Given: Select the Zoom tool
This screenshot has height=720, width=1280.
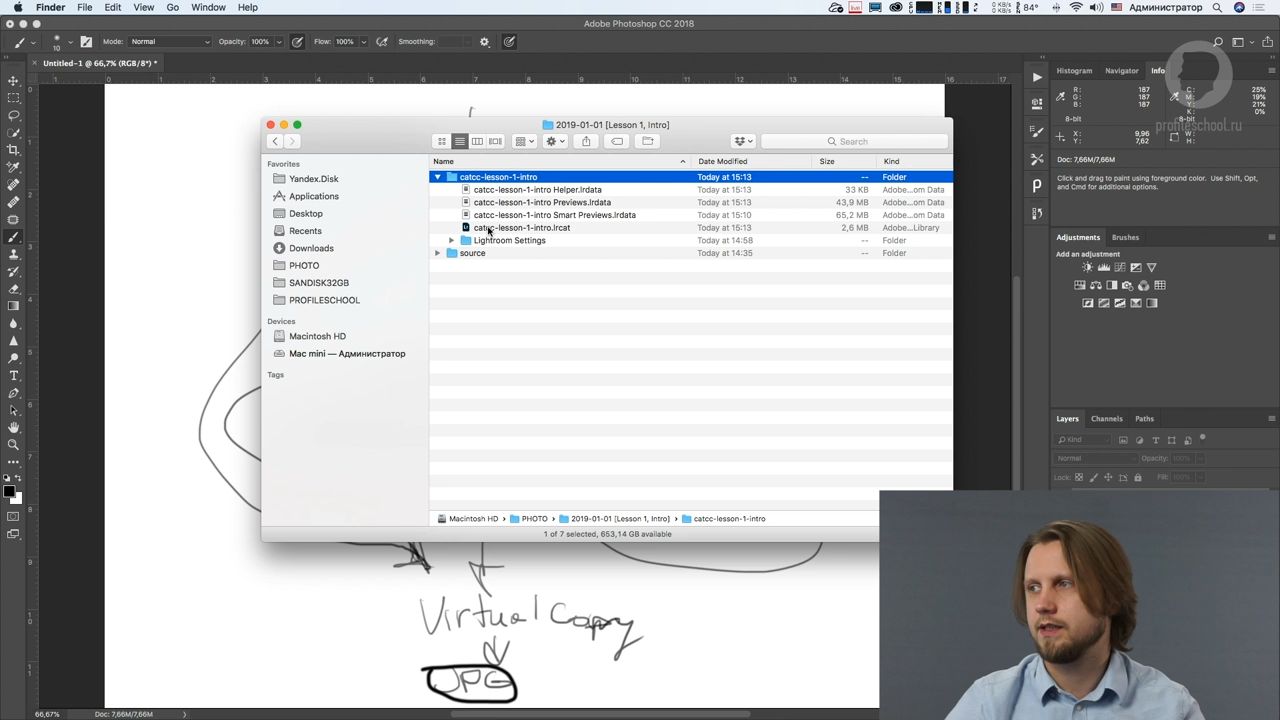Looking at the screenshot, I should [x=13, y=445].
